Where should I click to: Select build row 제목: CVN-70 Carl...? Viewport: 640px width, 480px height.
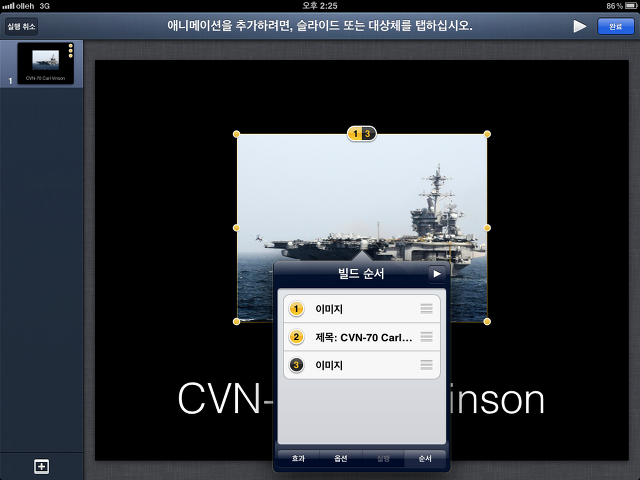coord(362,337)
